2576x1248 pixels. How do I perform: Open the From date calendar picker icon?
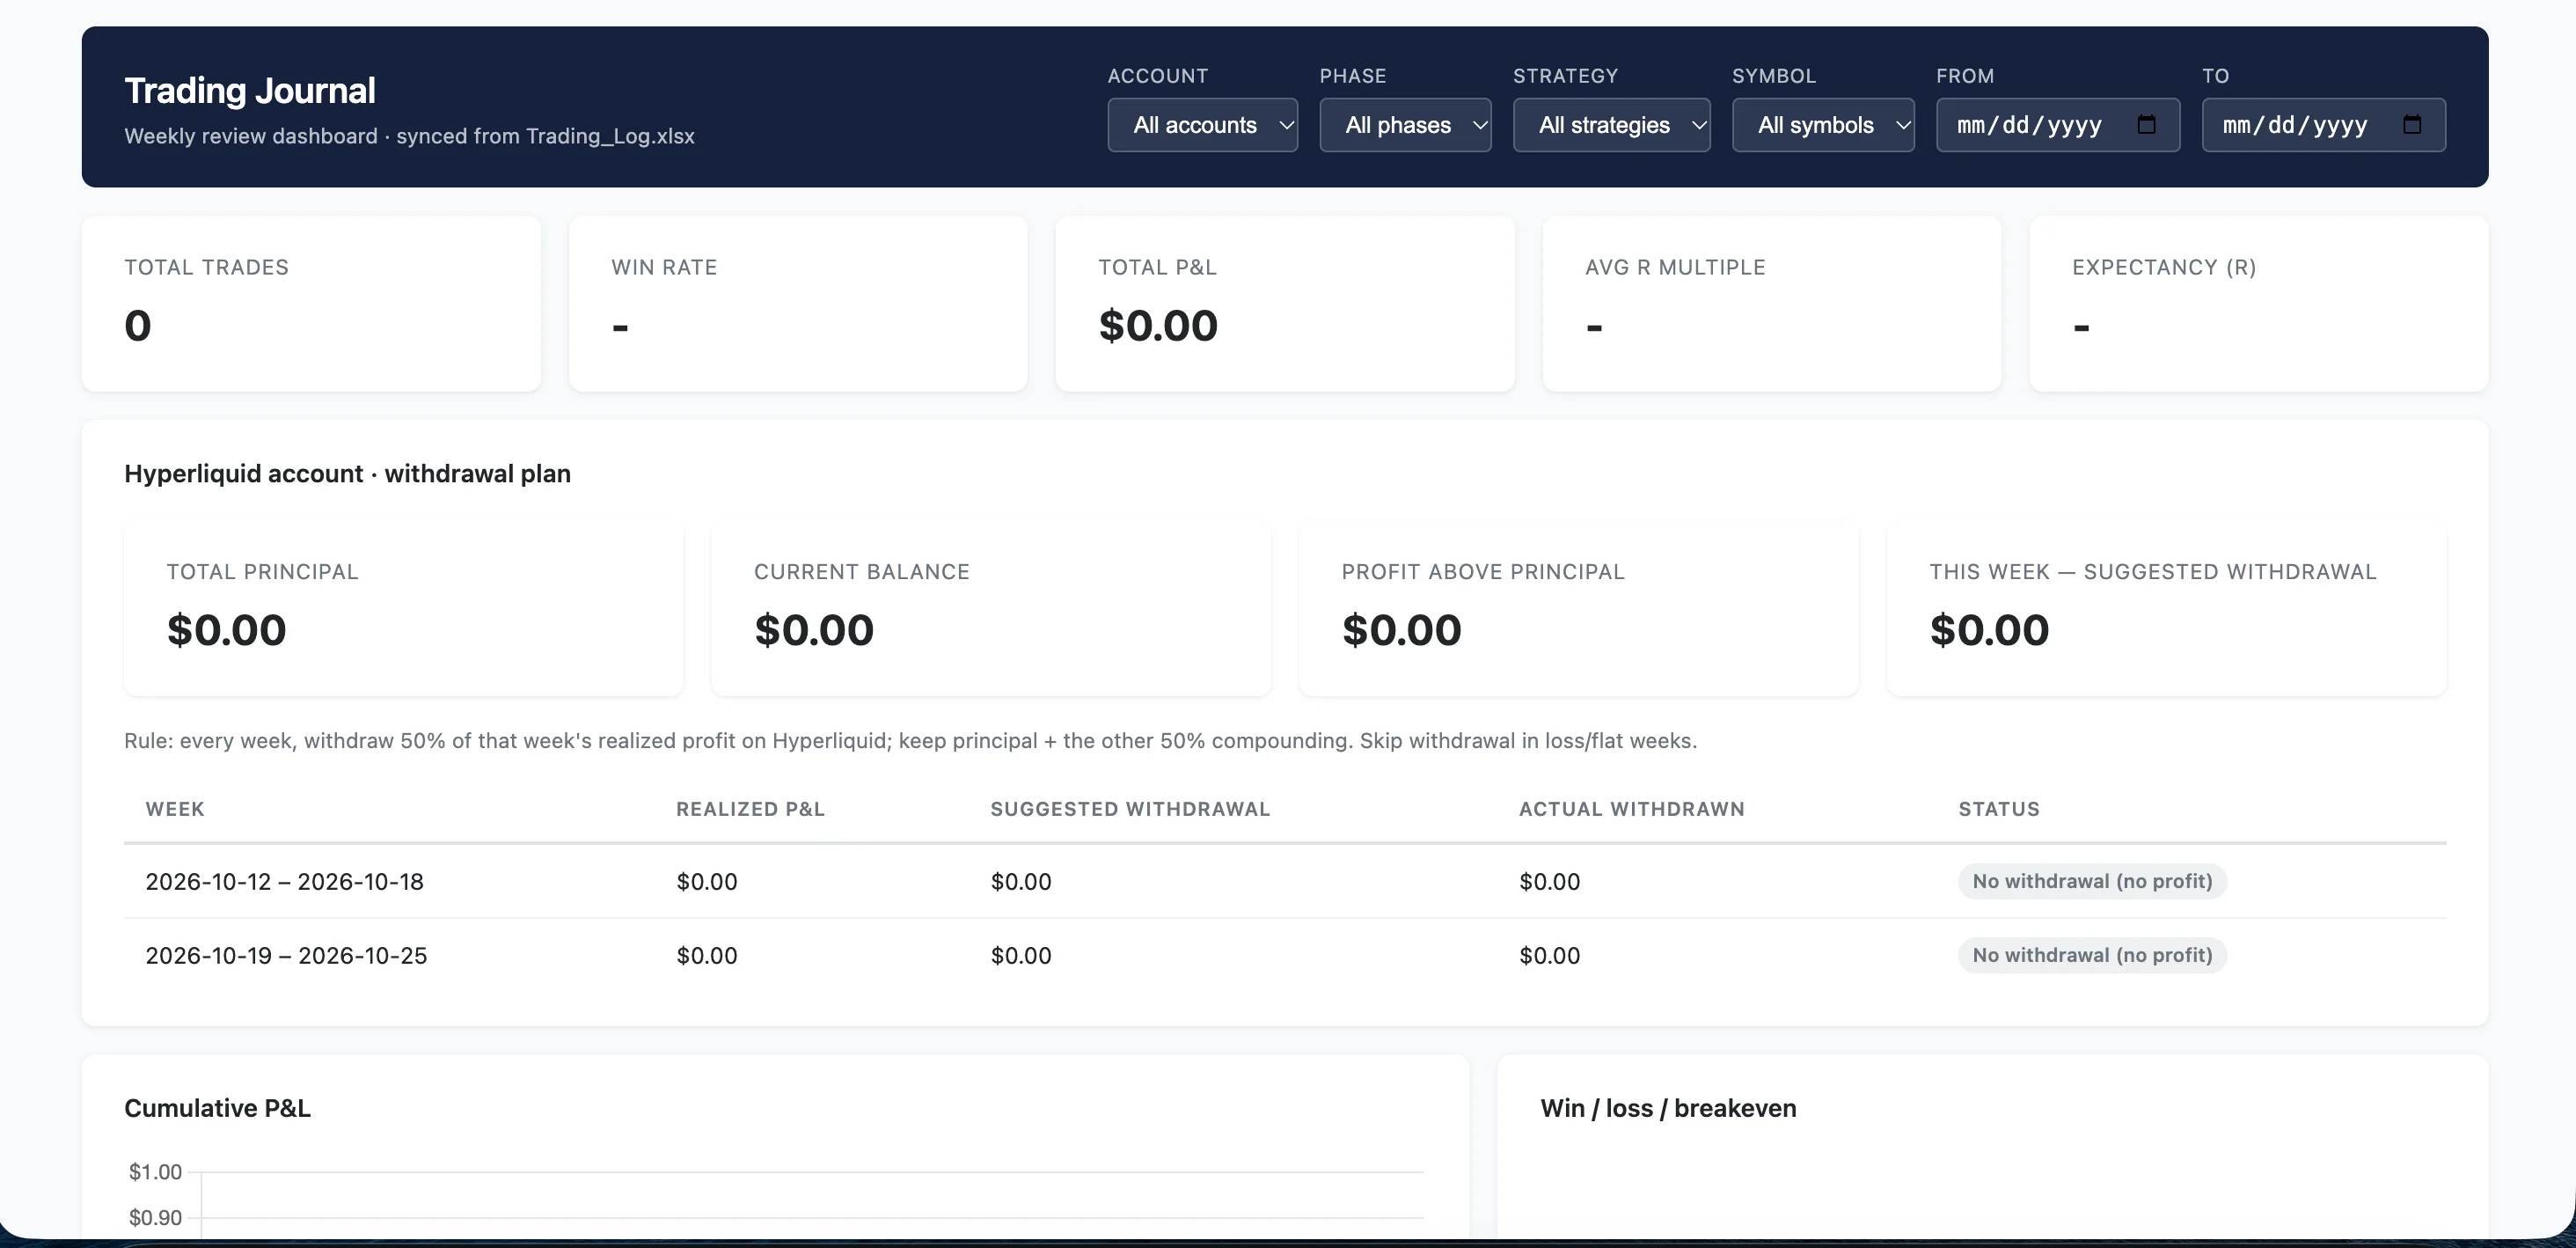point(2146,125)
